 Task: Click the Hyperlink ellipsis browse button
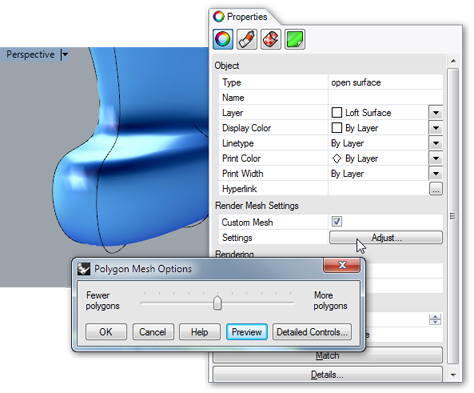coord(436,189)
